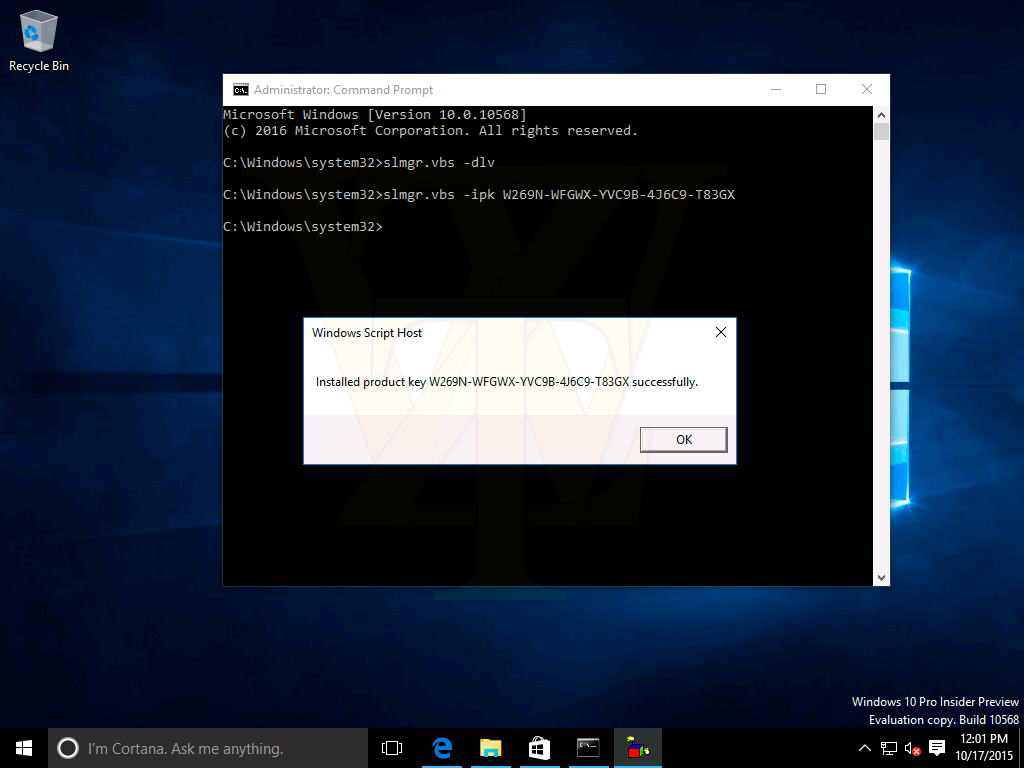Screen dimensions: 1024x768
Task: Click the Command Prompt scrollbar up arrow
Action: click(x=881, y=114)
